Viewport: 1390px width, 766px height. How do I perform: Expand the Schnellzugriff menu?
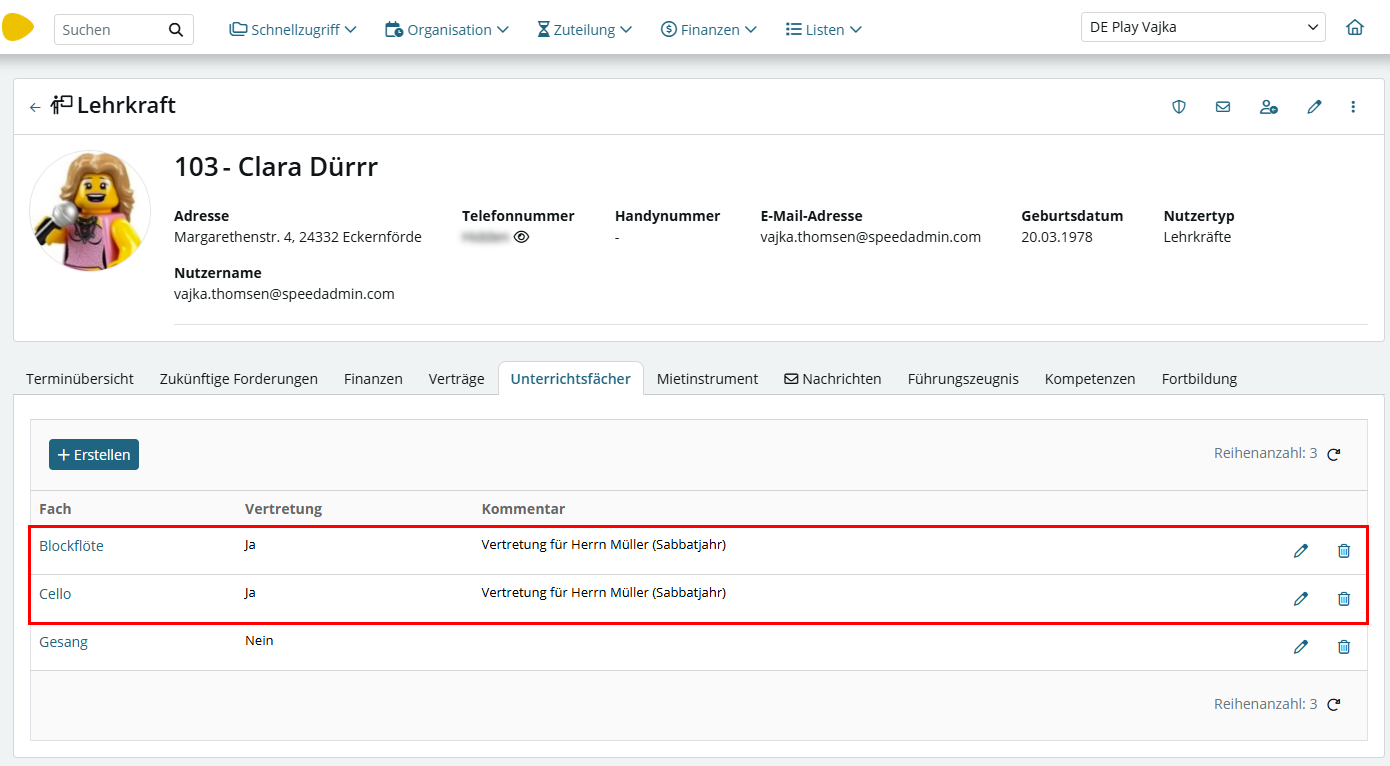point(293,30)
